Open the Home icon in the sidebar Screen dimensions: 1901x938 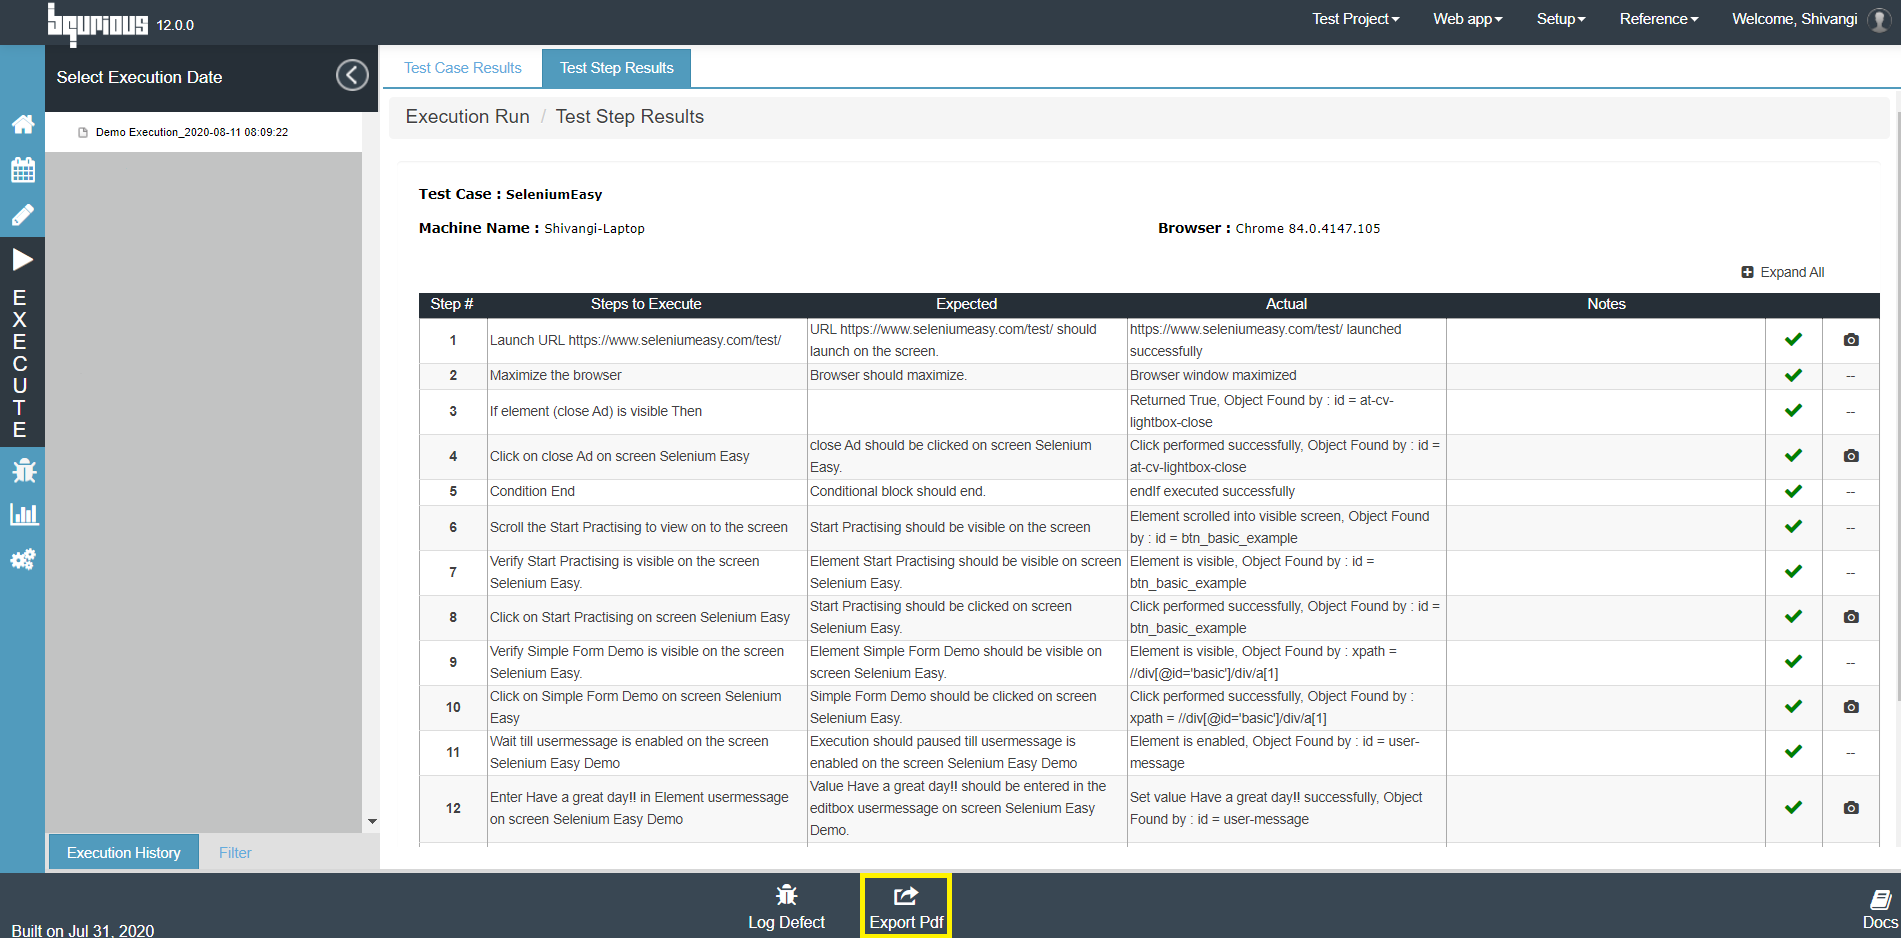coord(23,124)
